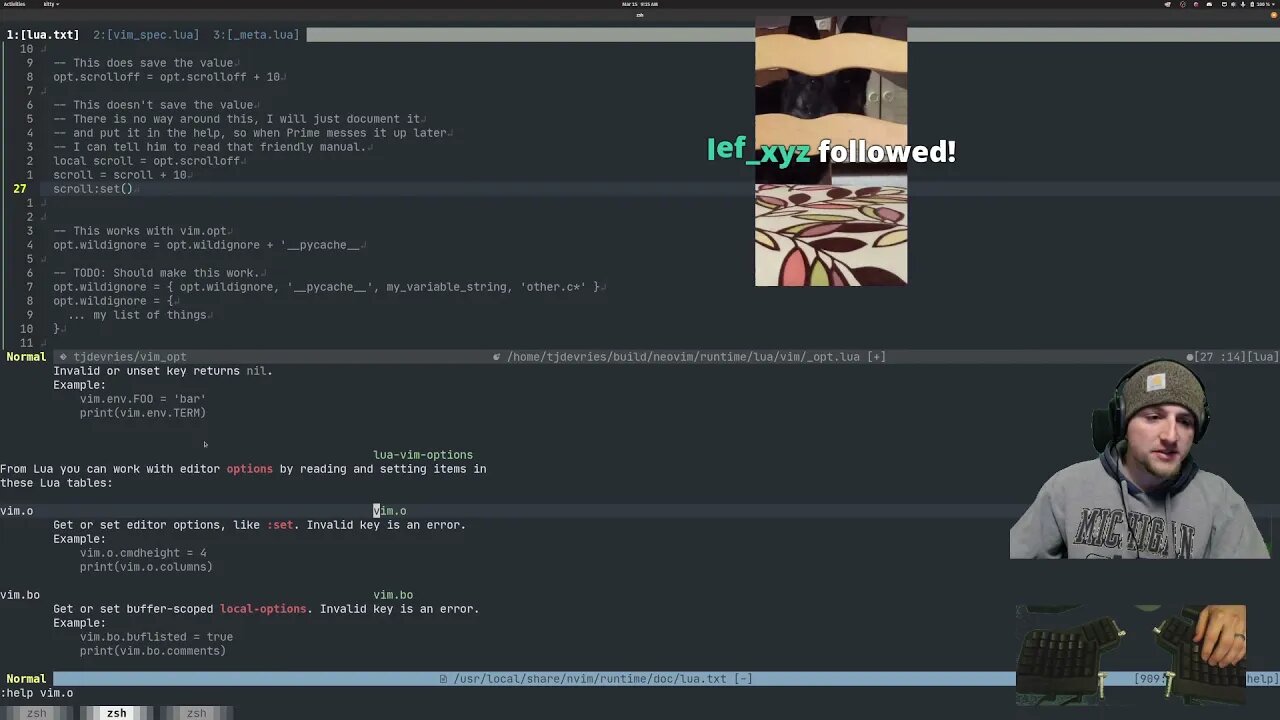Click the right-aligned vim.o help tag
Viewport: 1280px width, 720px height.
coord(390,511)
